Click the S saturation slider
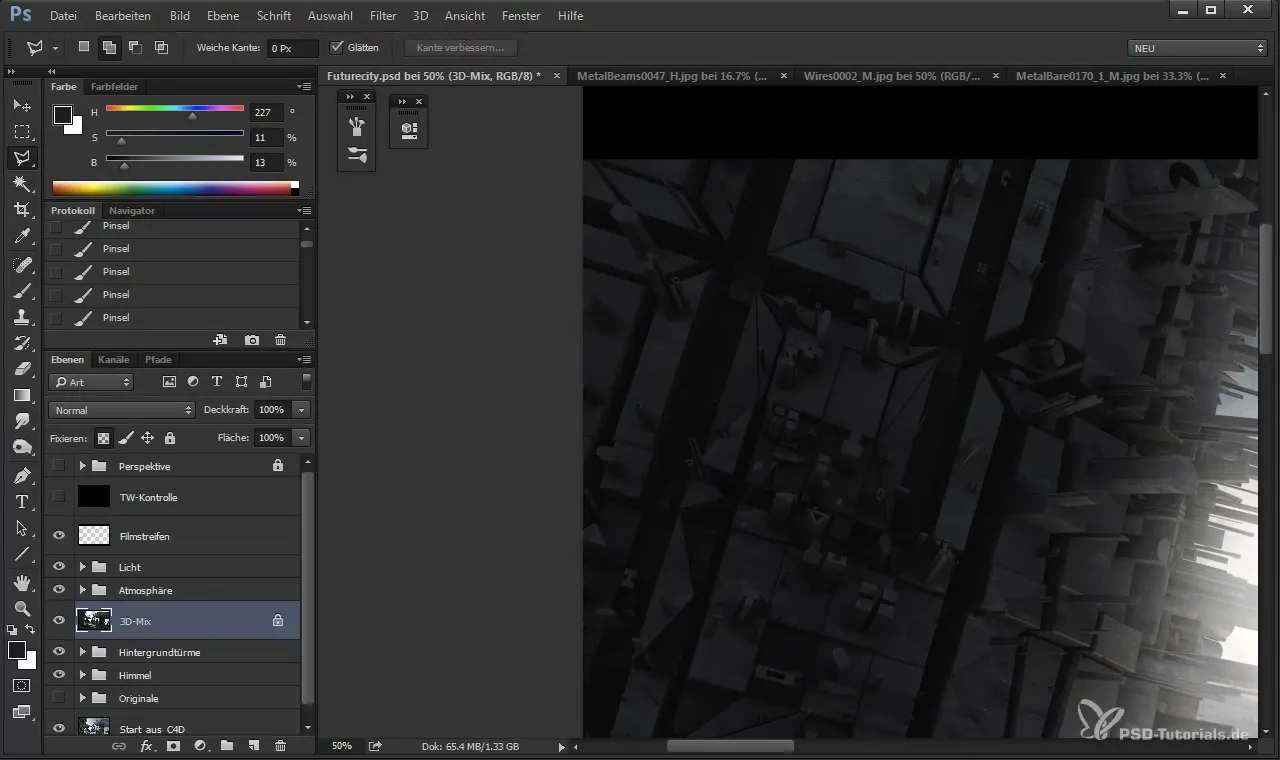 (175, 134)
